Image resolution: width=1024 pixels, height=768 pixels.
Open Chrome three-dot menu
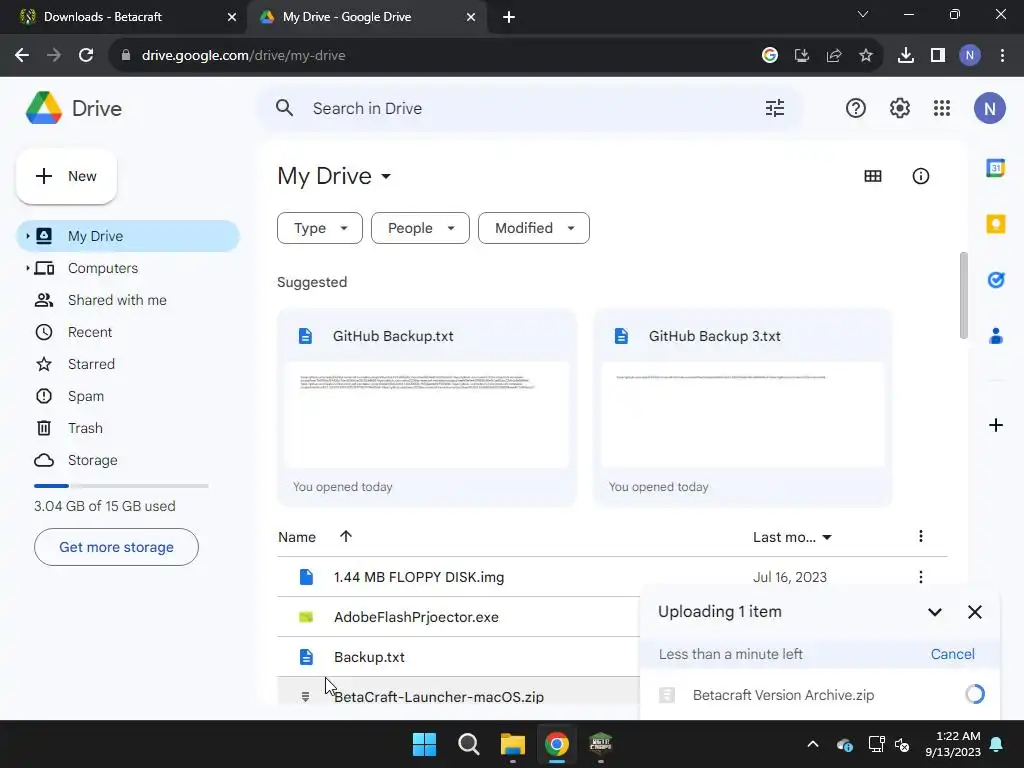click(1002, 56)
